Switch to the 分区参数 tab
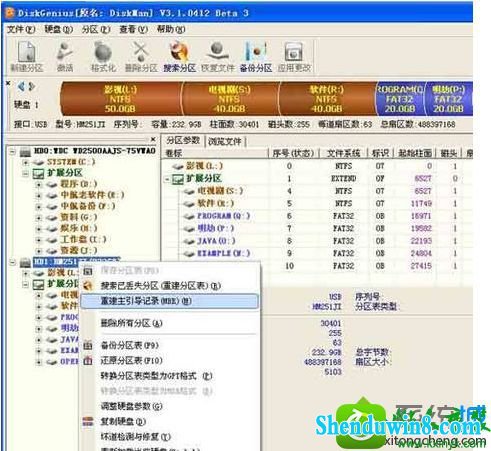This screenshot has height=451, width=491. pyautogui.click(x=183, y=140)
